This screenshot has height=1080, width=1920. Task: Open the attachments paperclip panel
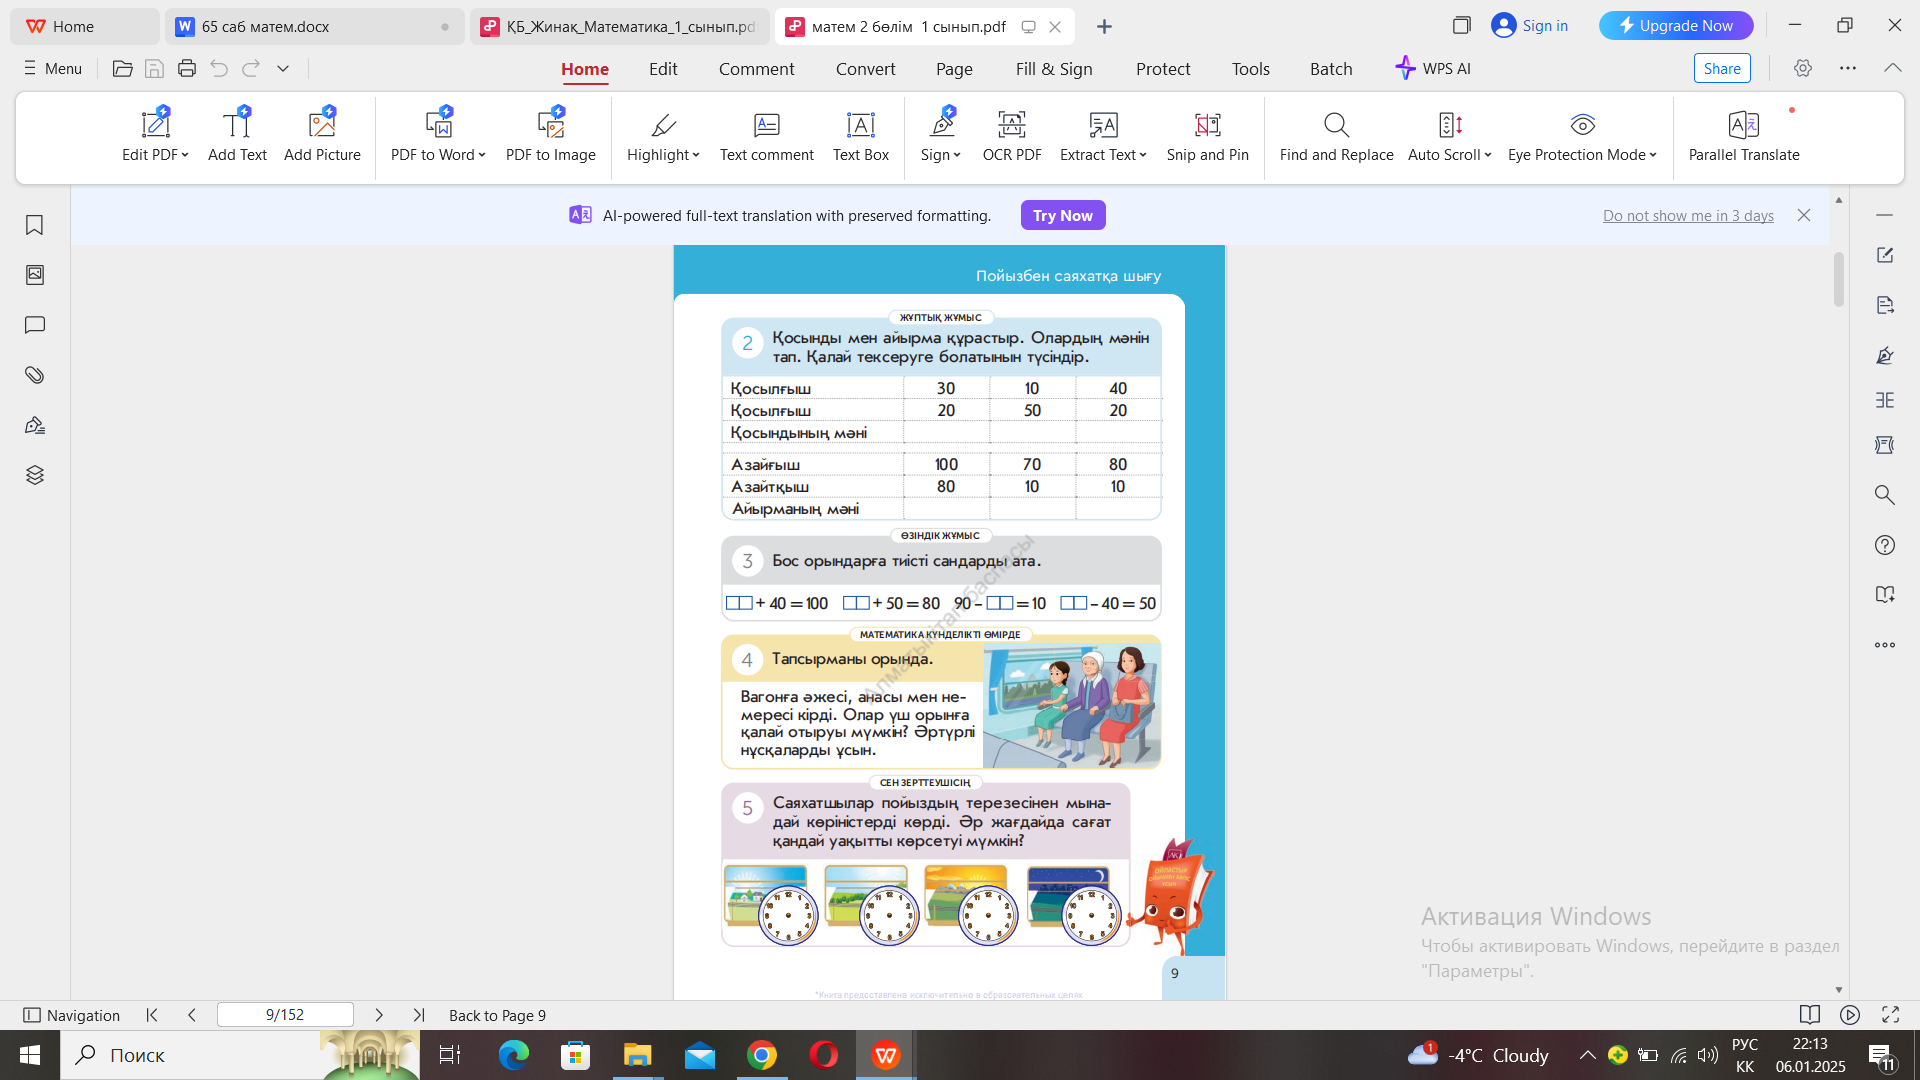click(35, 375)
